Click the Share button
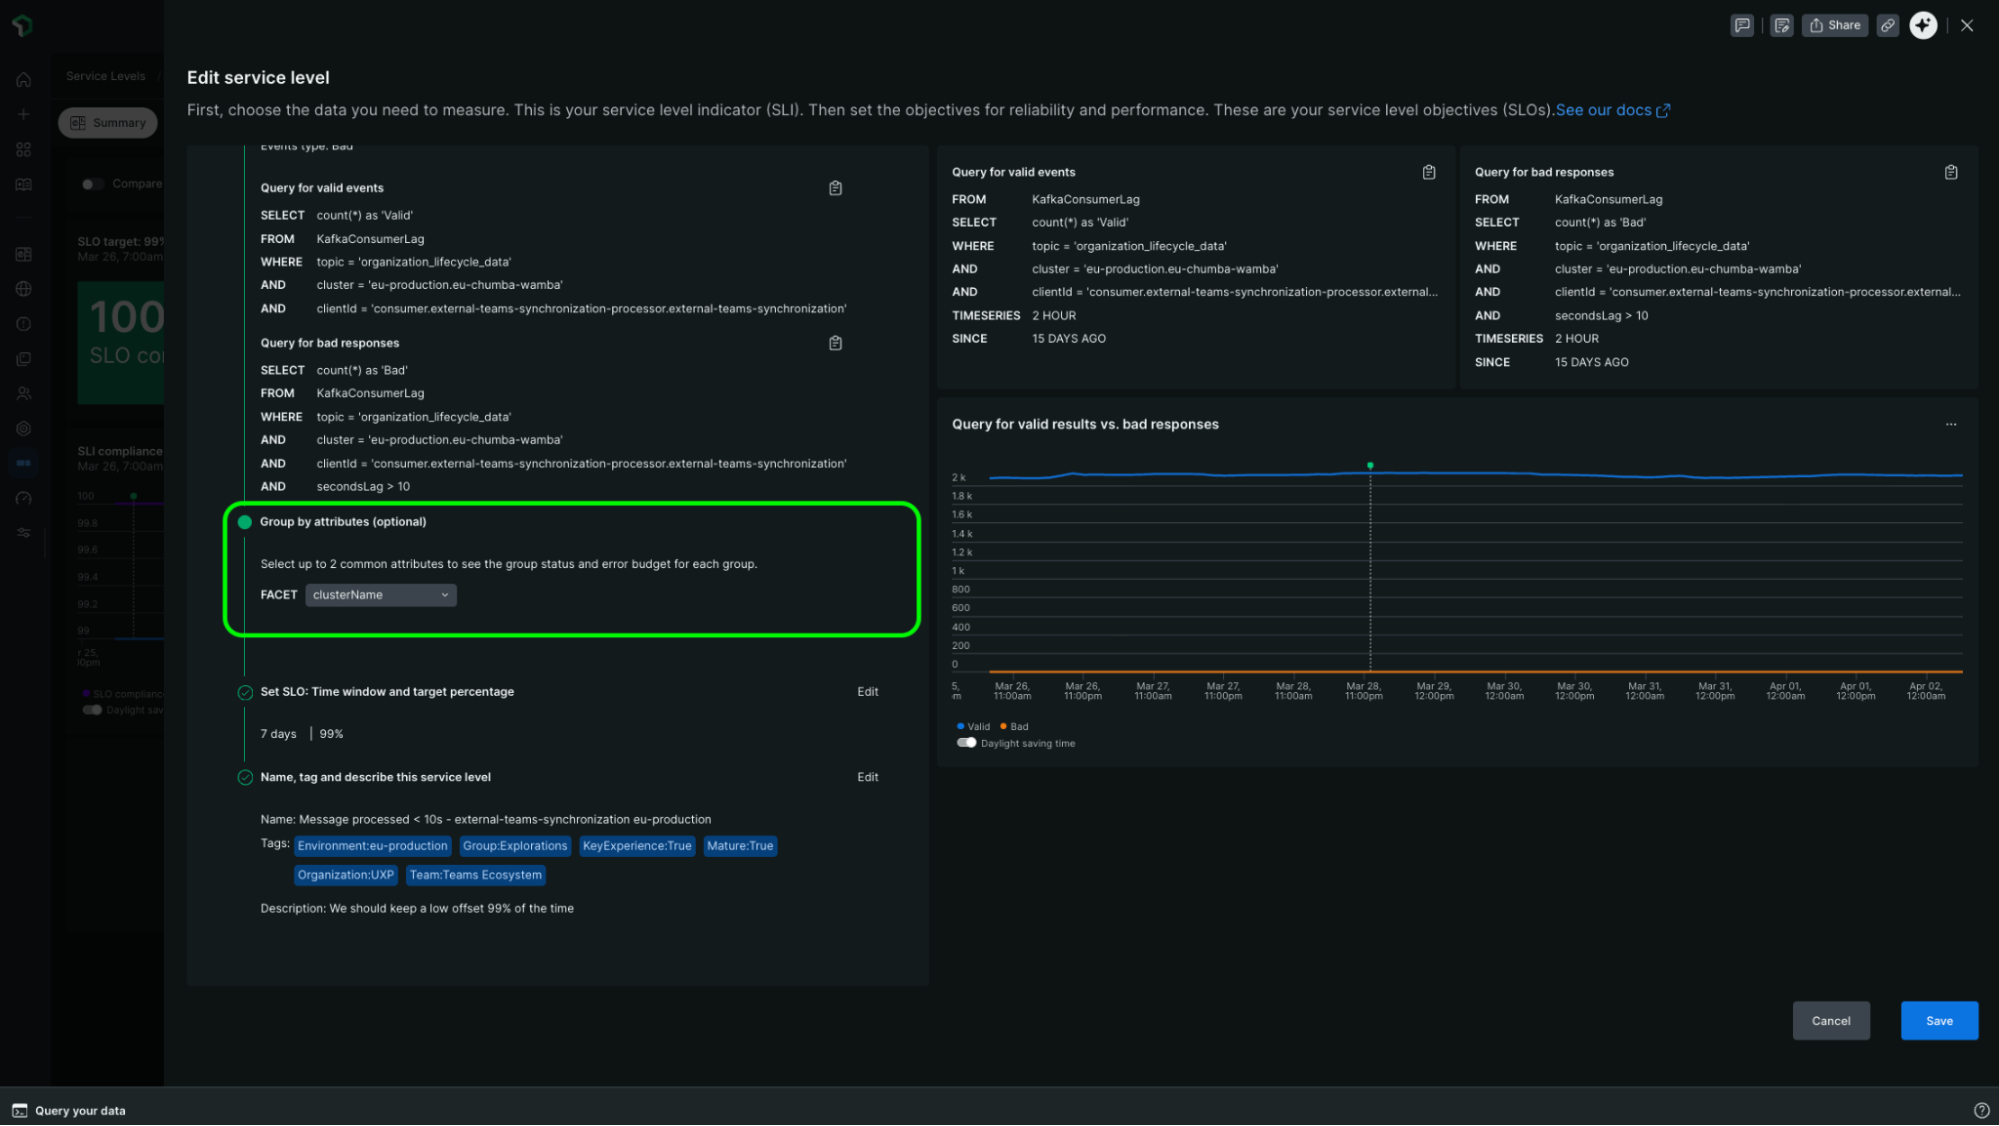The height and width of the screenshot is (1126, 1999). 1835,26
